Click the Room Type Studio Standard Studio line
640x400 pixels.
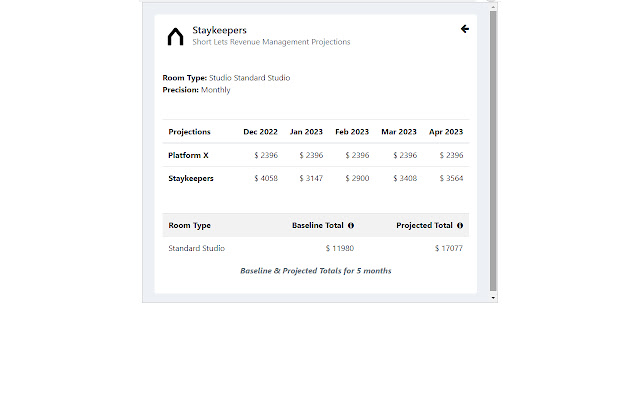point(226,78)
